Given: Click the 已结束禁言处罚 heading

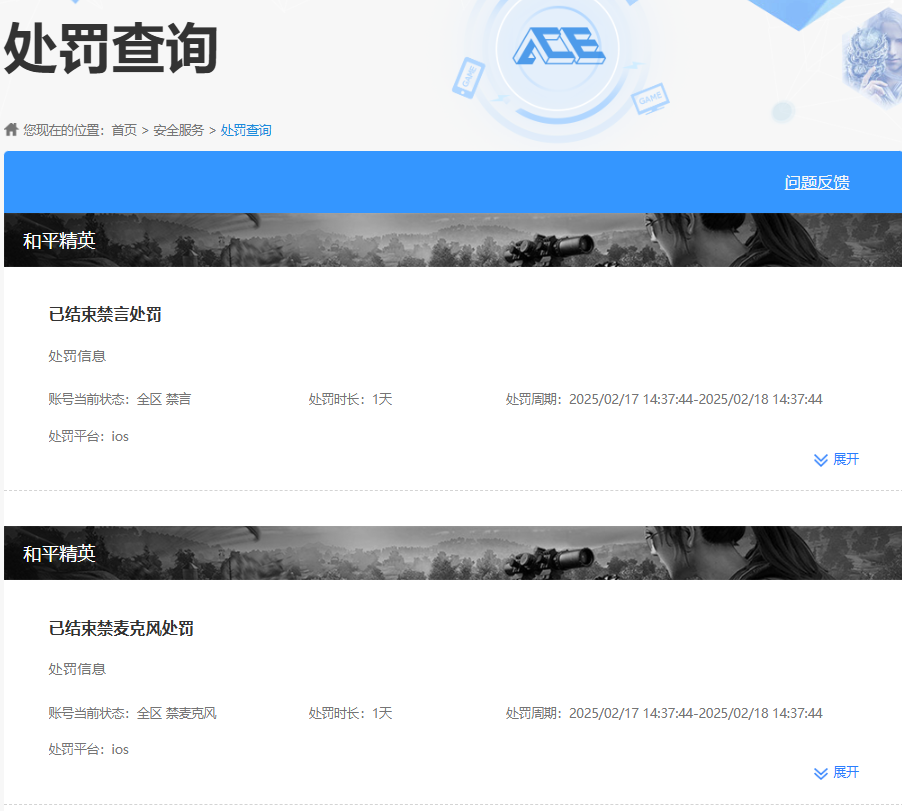Looking at the screenshot, I should tap(105, 315).
